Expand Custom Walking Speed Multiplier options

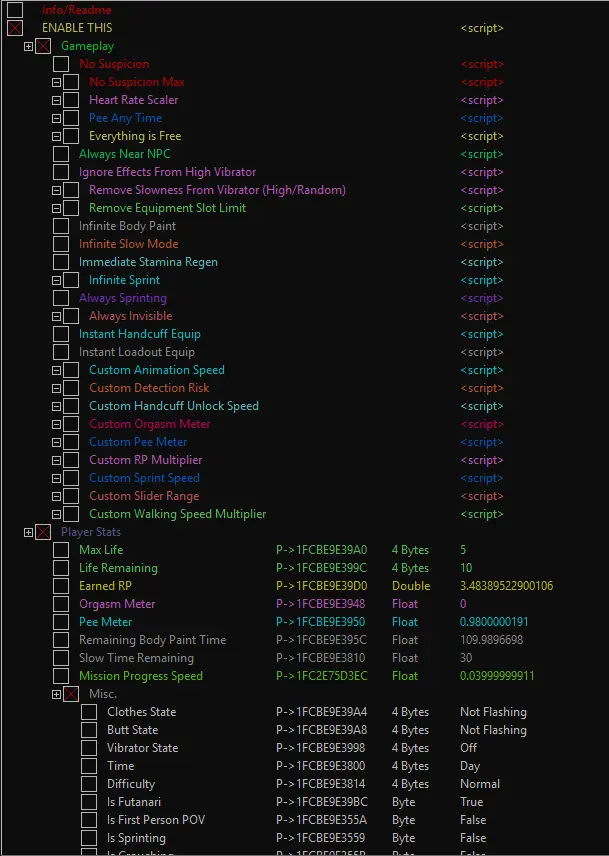[x=57, y=514]
